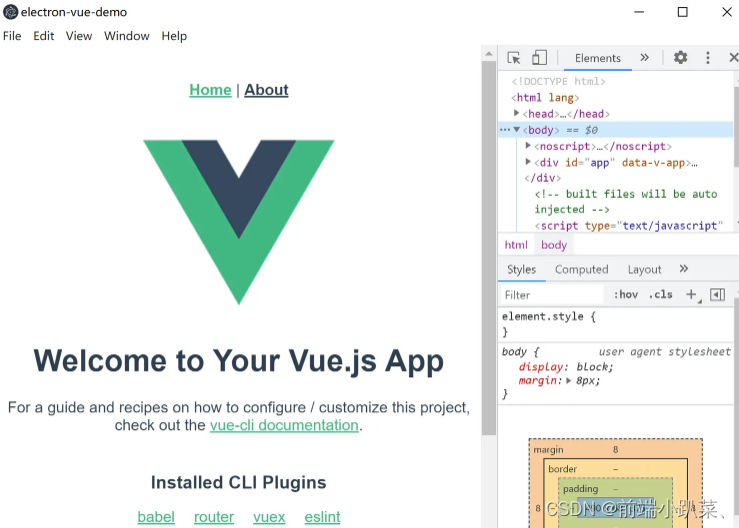The width and height of the screenshot is (739, 528).
Task: Go to the Home link
Action: 210,90
